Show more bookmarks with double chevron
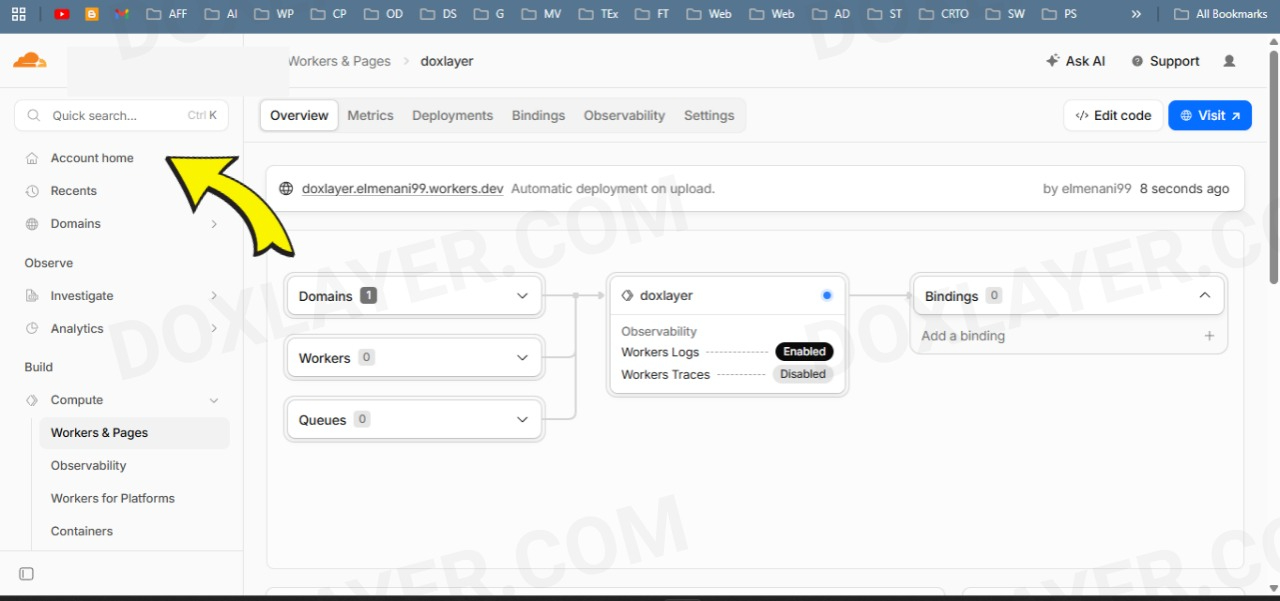Screen dimensions: 1280x601 [1136, 14]
